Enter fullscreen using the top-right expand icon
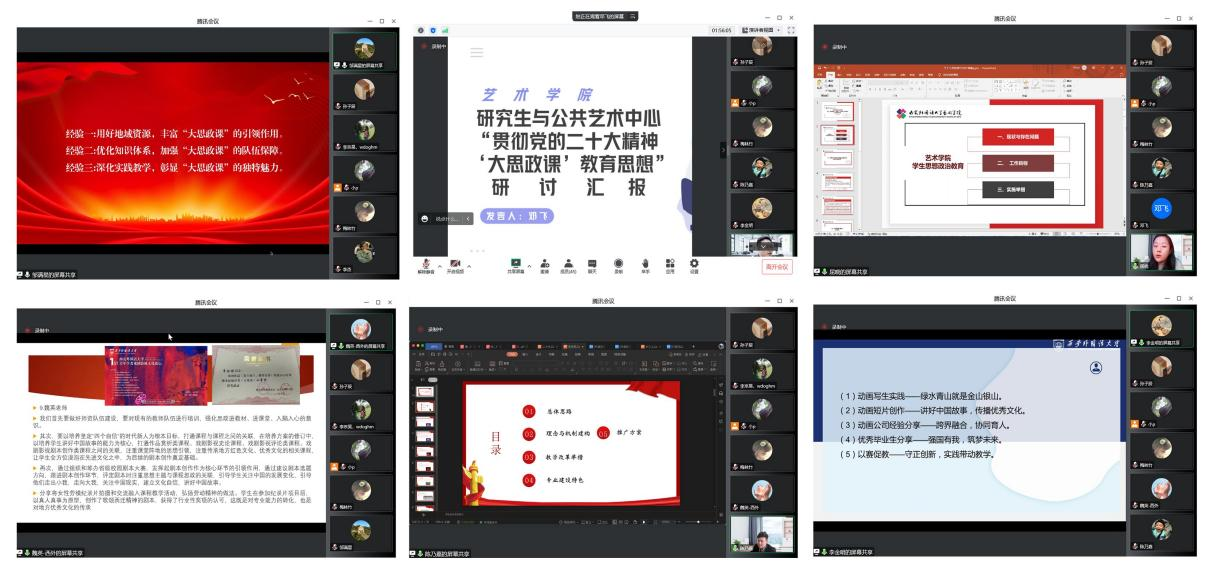This screenshot has height=582, width=1219. (x=791, y=31)
